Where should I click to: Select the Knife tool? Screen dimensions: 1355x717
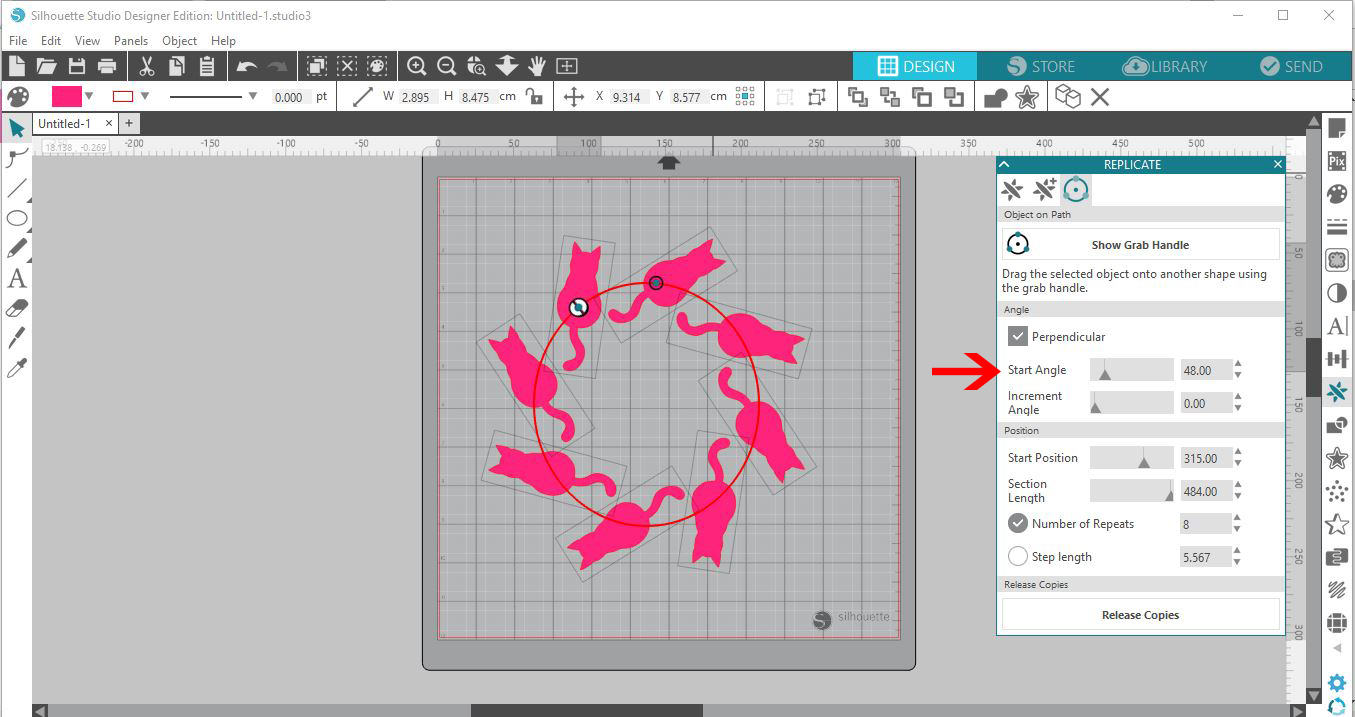pos(17,338)
